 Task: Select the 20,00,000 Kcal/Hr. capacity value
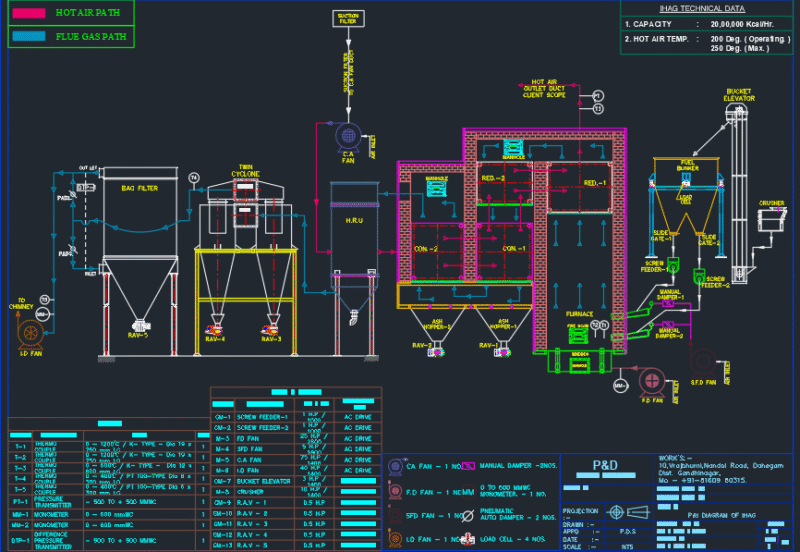[x=742, y=24]
